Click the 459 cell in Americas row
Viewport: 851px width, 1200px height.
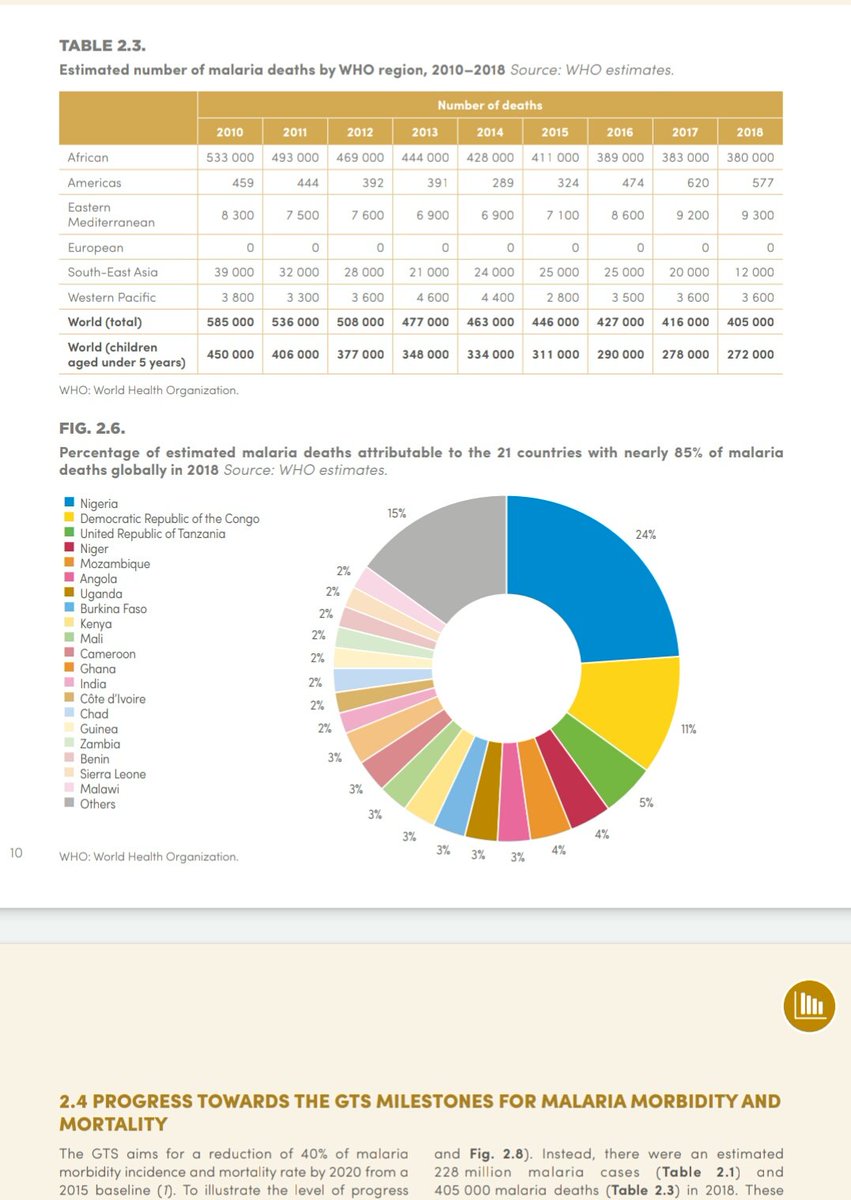tap(242, 183)
